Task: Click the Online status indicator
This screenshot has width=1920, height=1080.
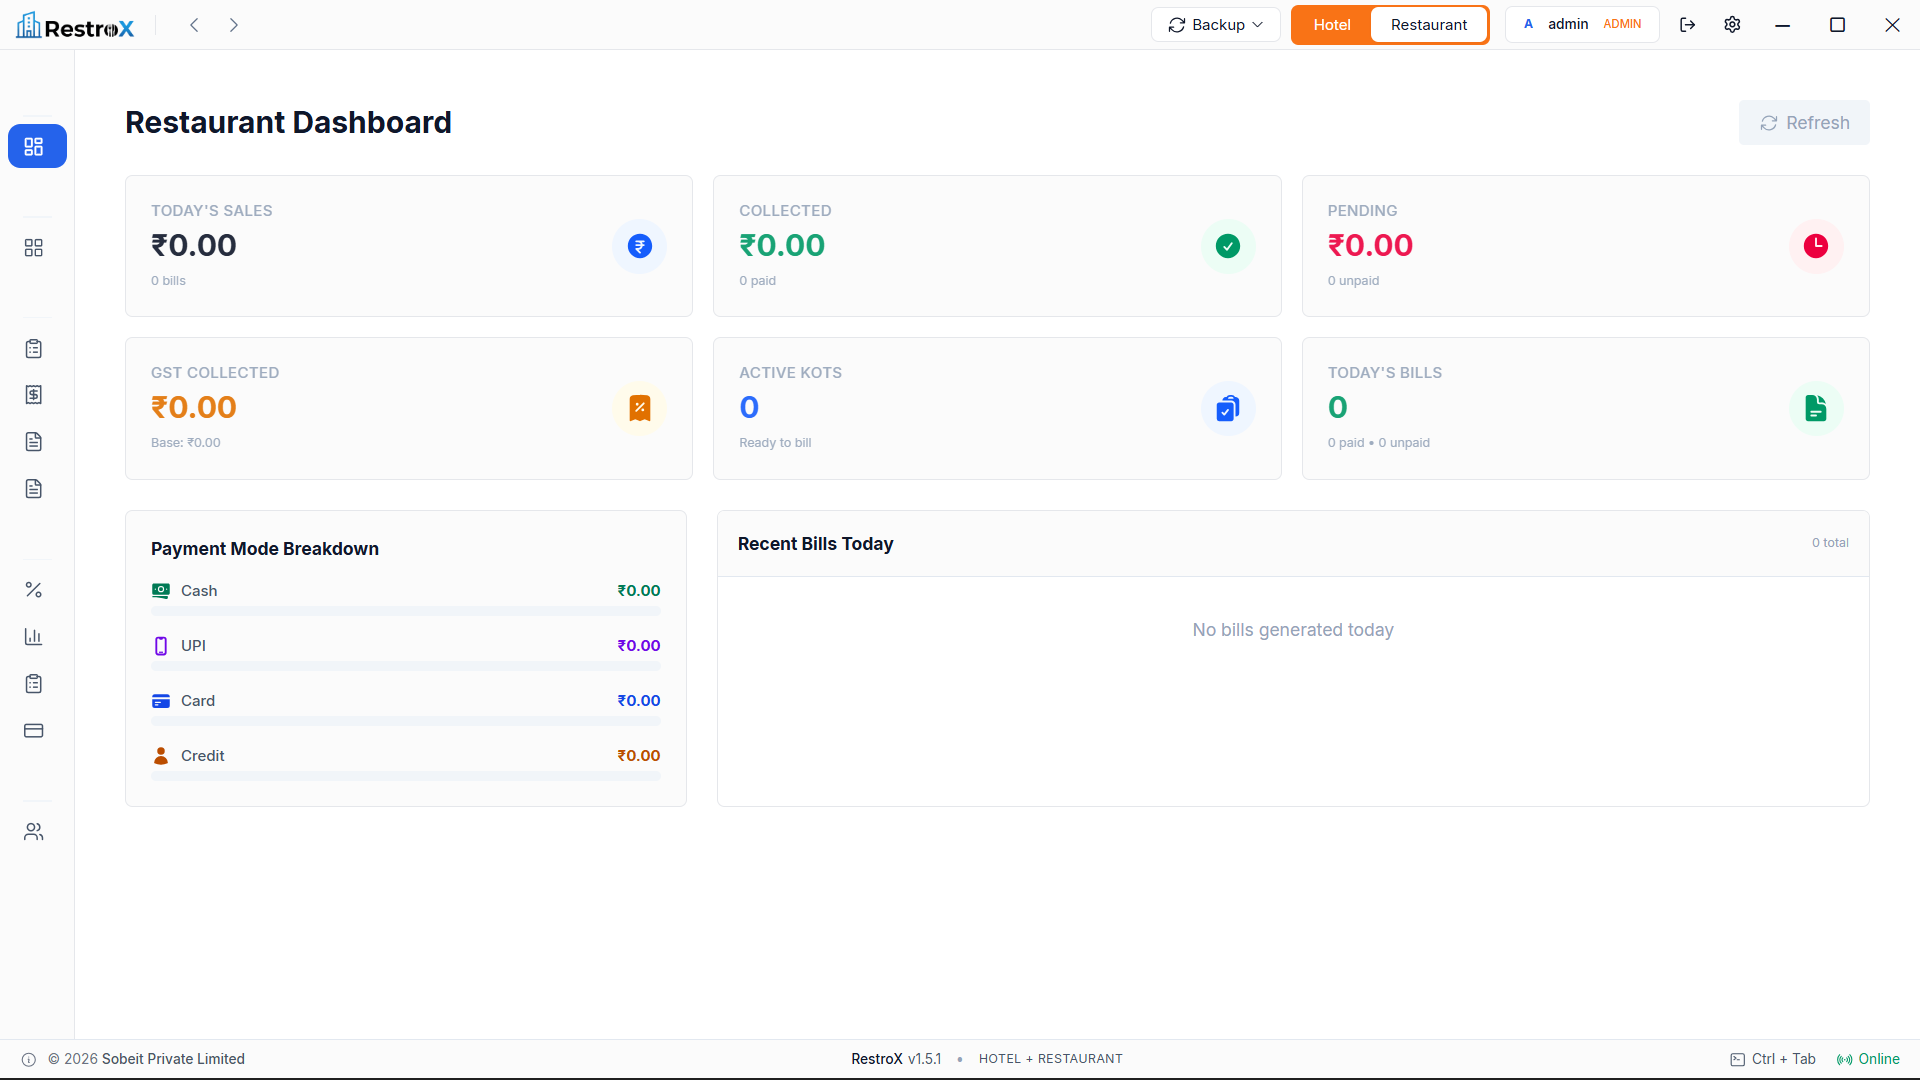Action: click(1868, 1060)
